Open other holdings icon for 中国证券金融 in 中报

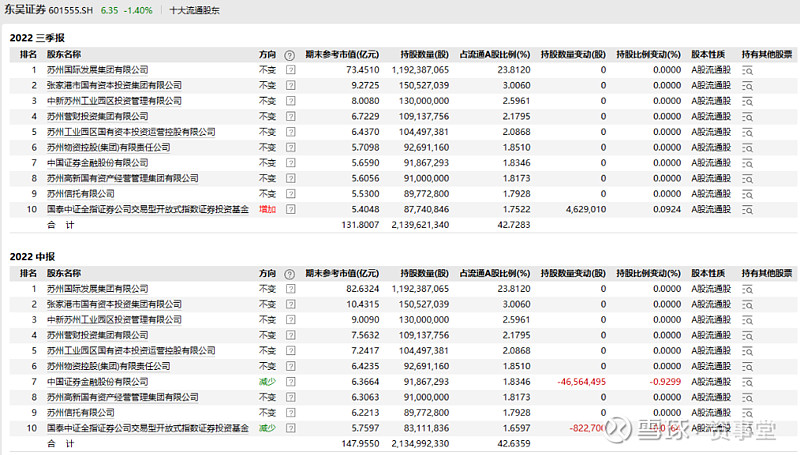(747, 382)
